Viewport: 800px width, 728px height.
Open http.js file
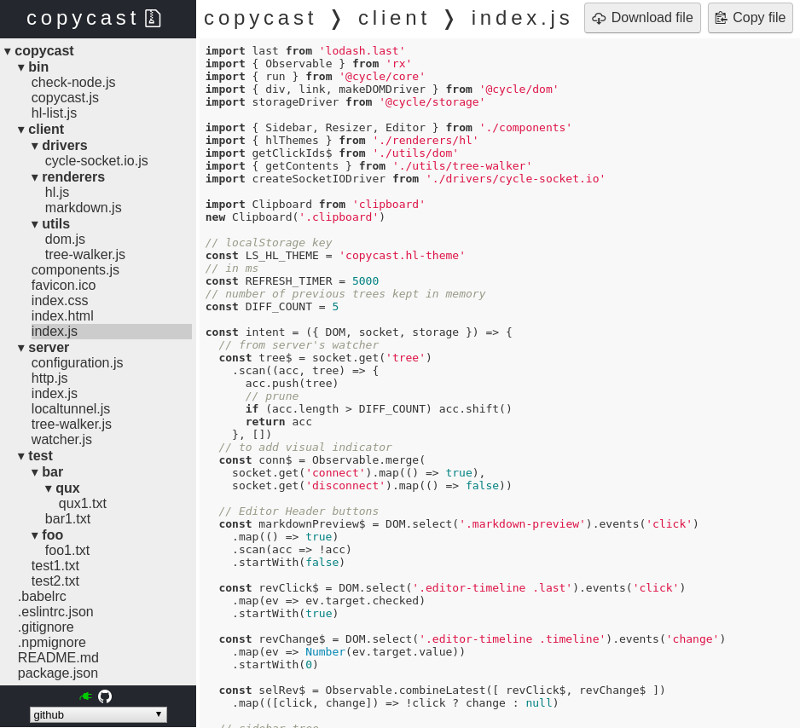coord(49,379)
